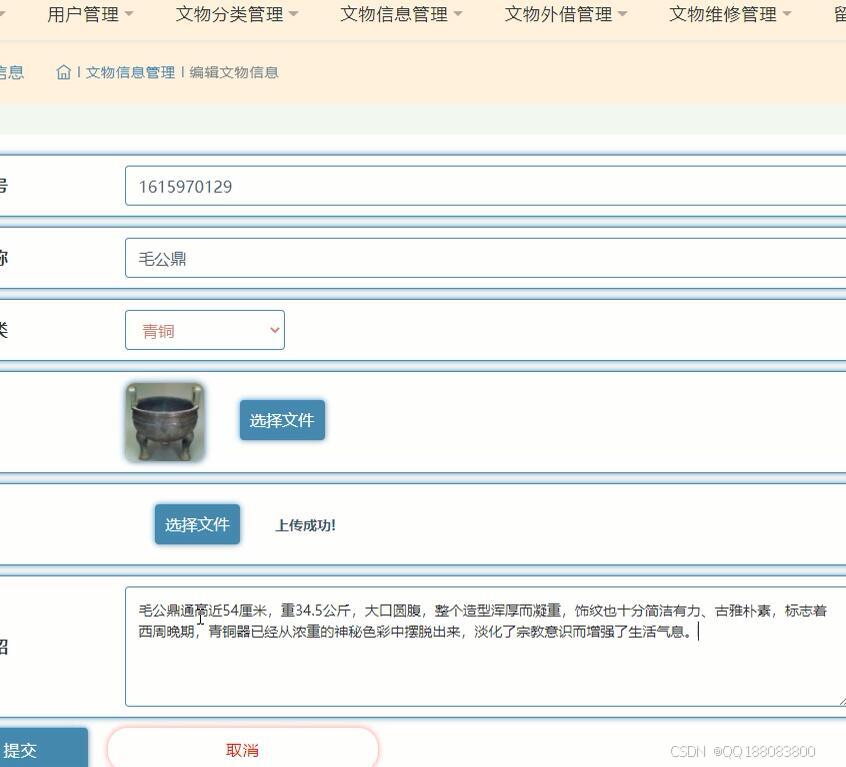Open the 用户管理 menu
This screenshot has height=767, width=846.
click(x=85, y=15)
